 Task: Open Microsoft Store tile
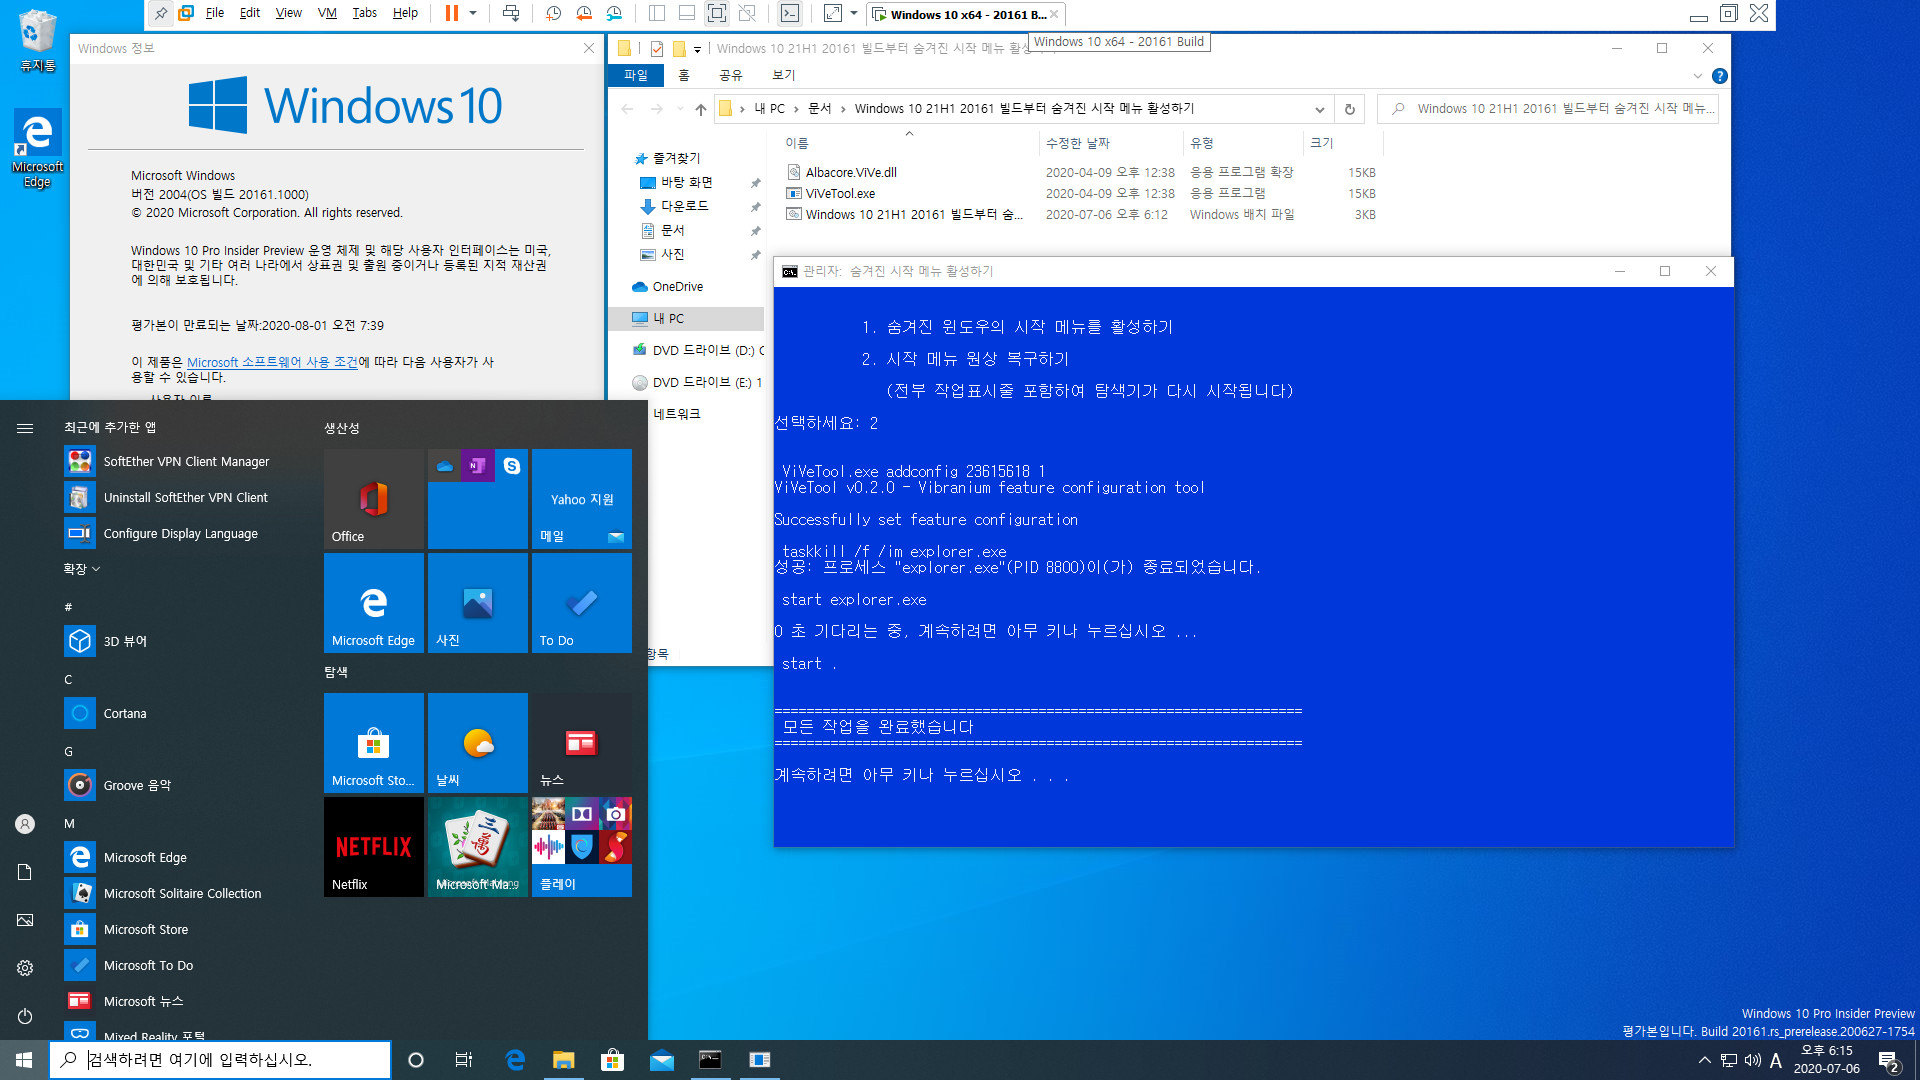pyautogui.click(x=374, y=743)
